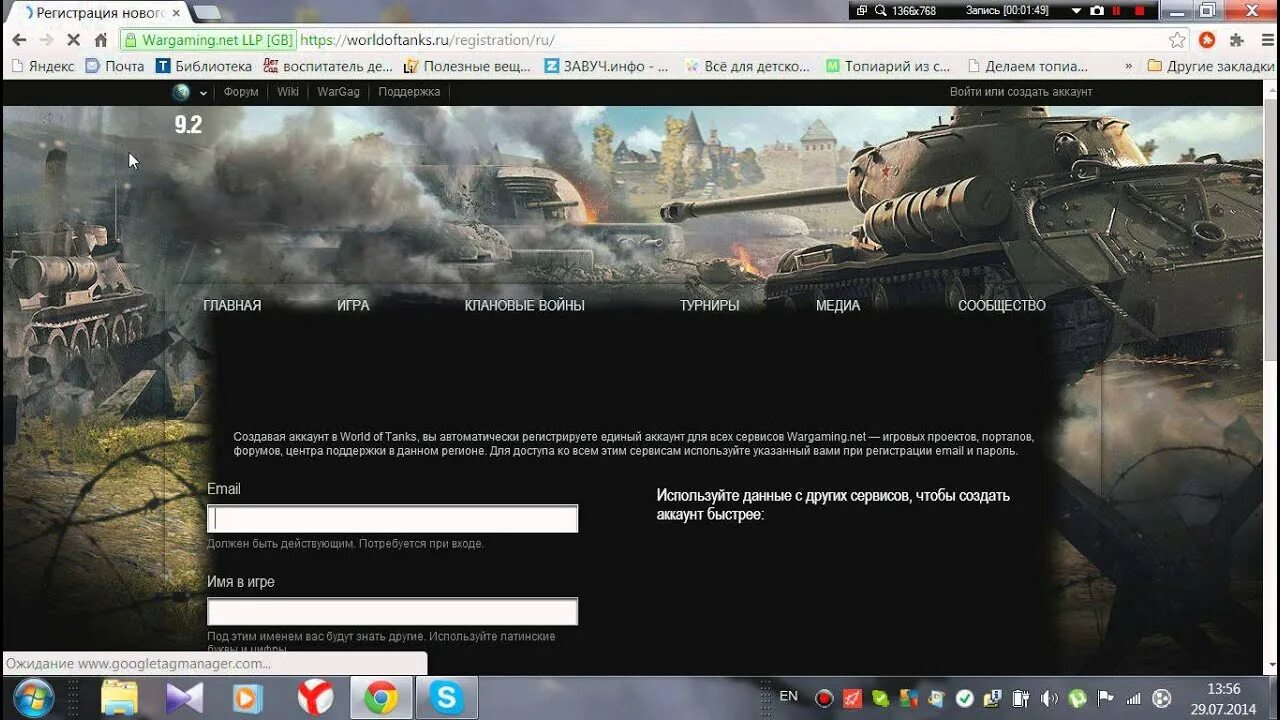Screen dimensions: 1280x720
Task: Open the Всё для детско... bookmark
Action: [x=747, y=66]
